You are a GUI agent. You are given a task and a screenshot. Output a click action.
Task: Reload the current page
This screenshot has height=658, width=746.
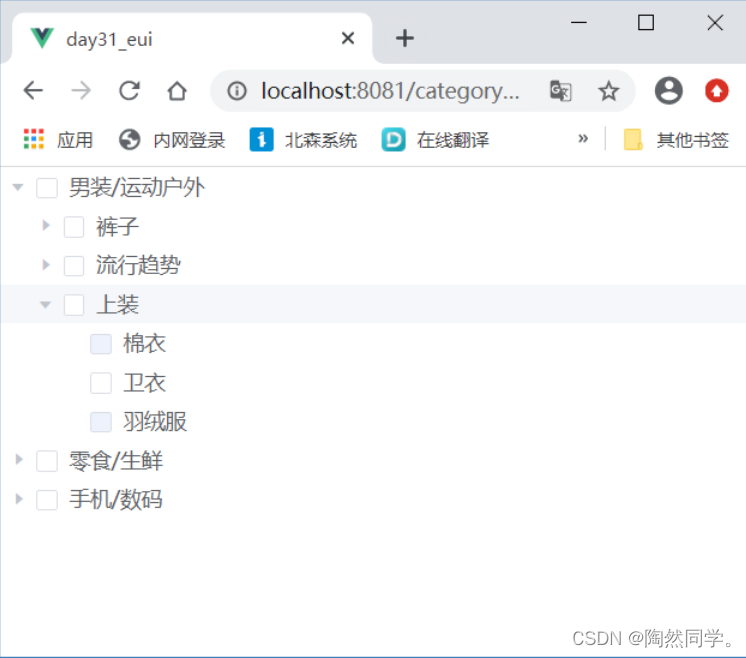(129, 90)
